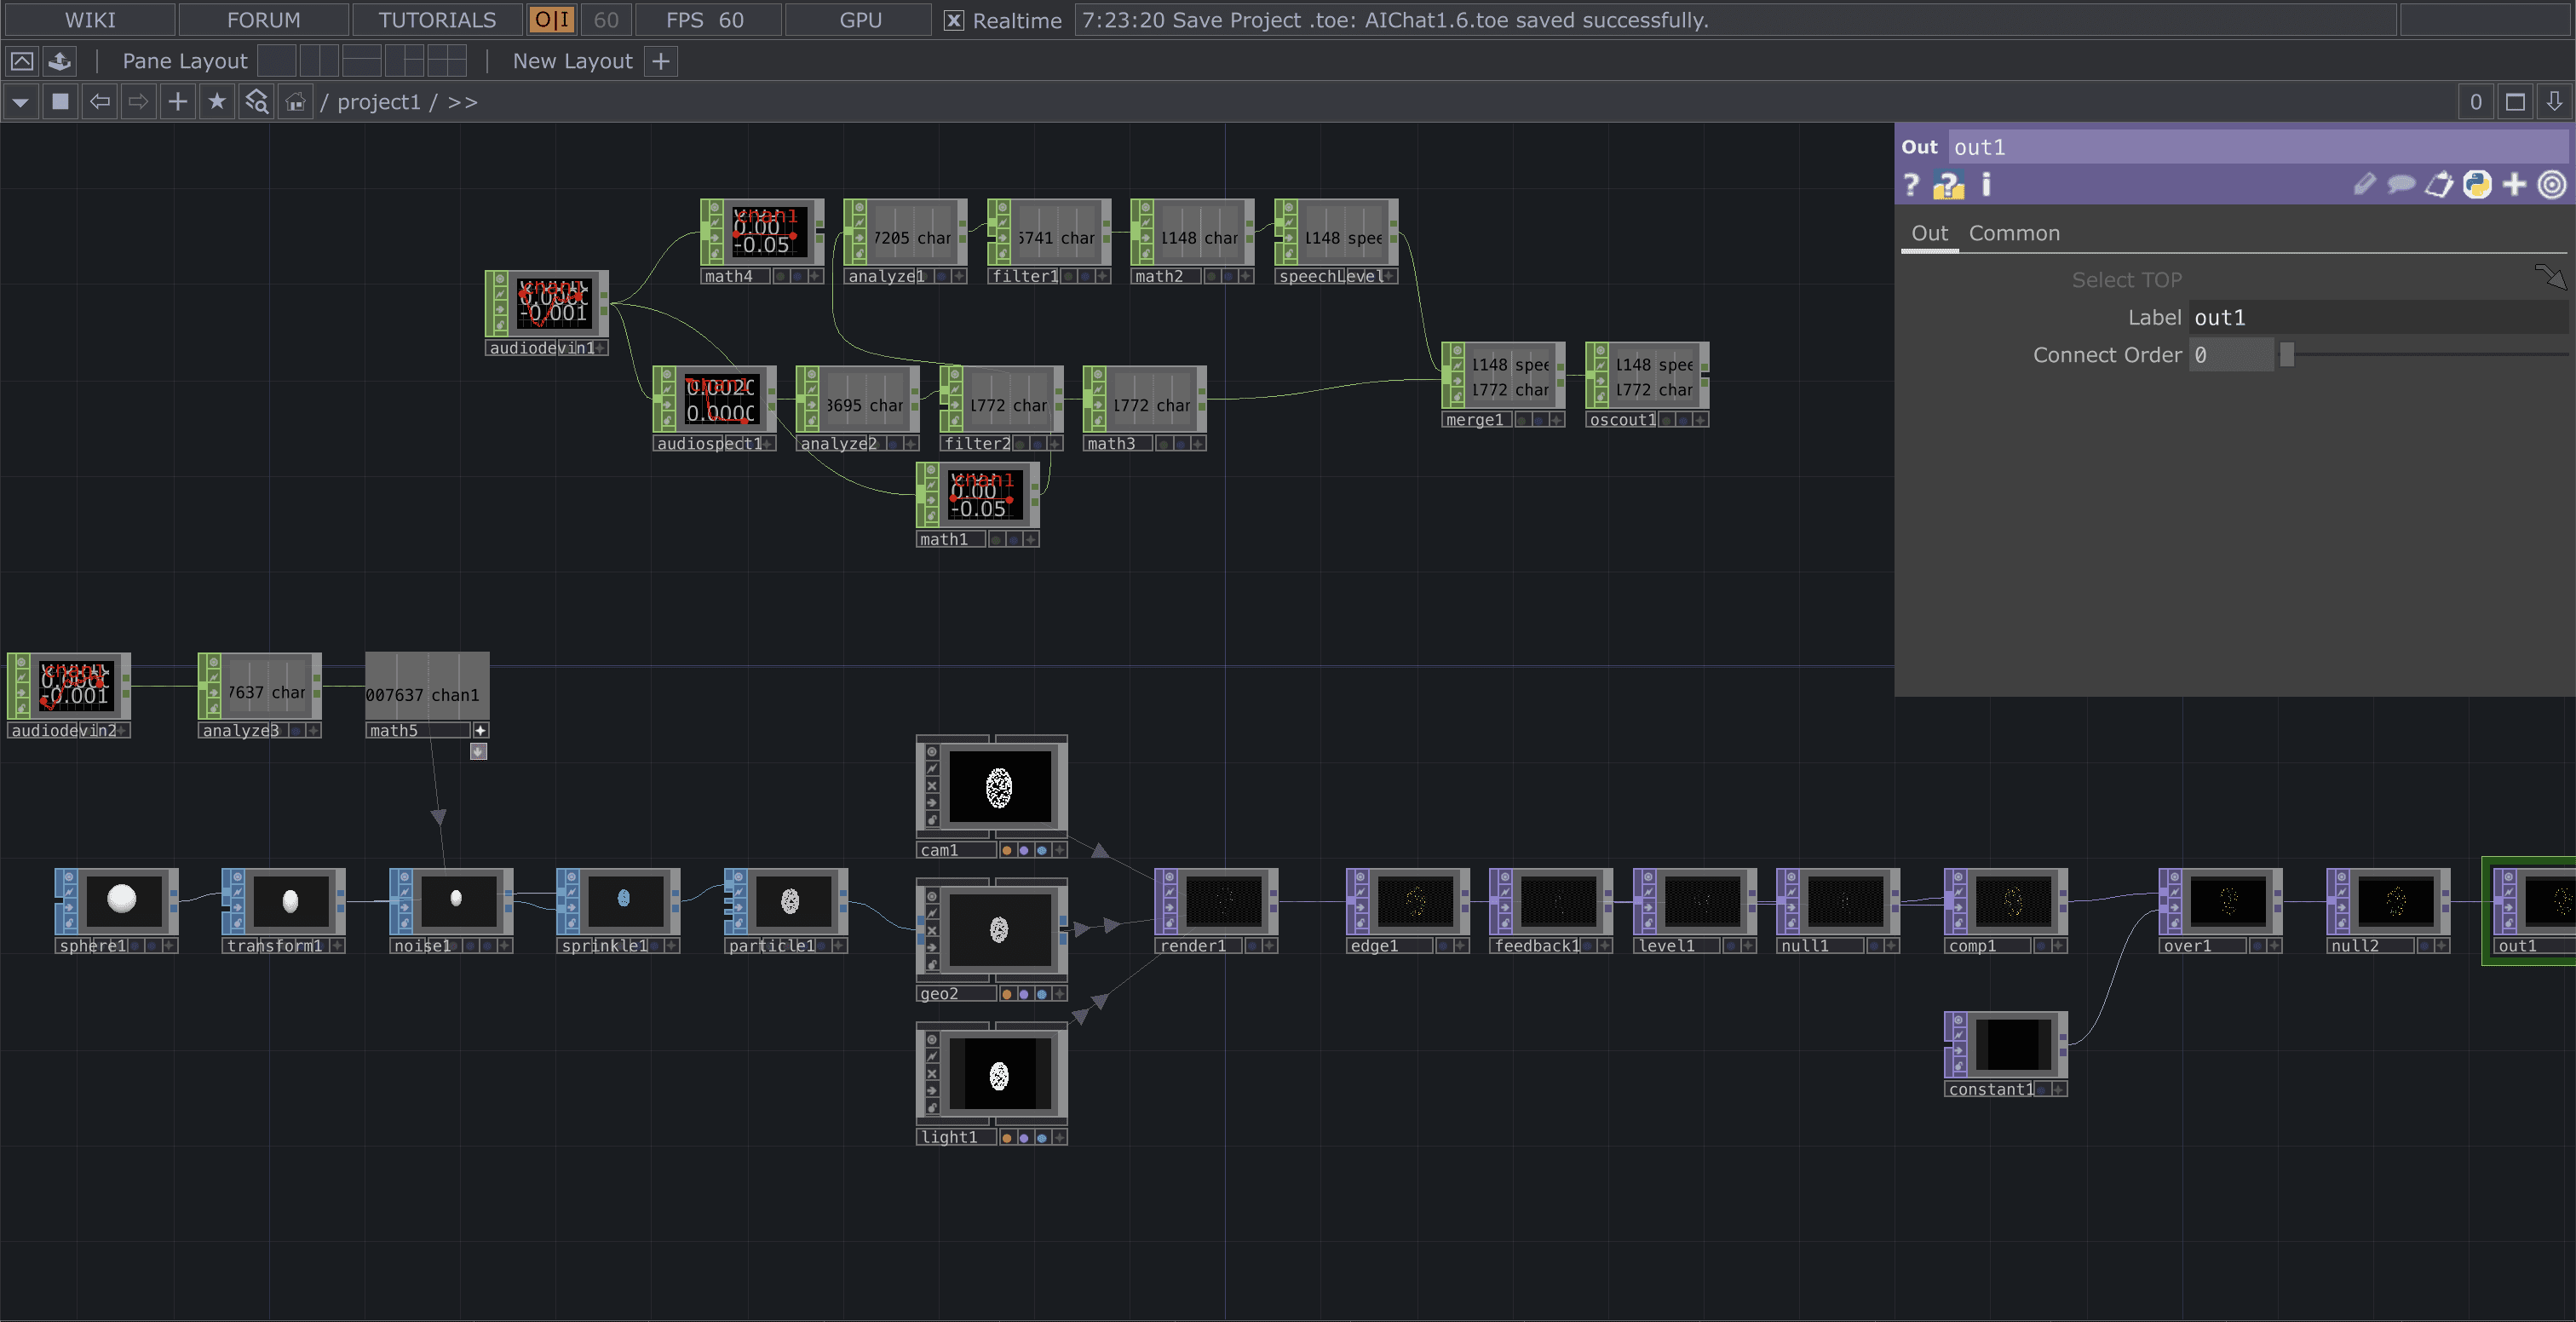Toggle the O|I power button
Screen dimensions: 2576x1322
[x=551, y=20]
